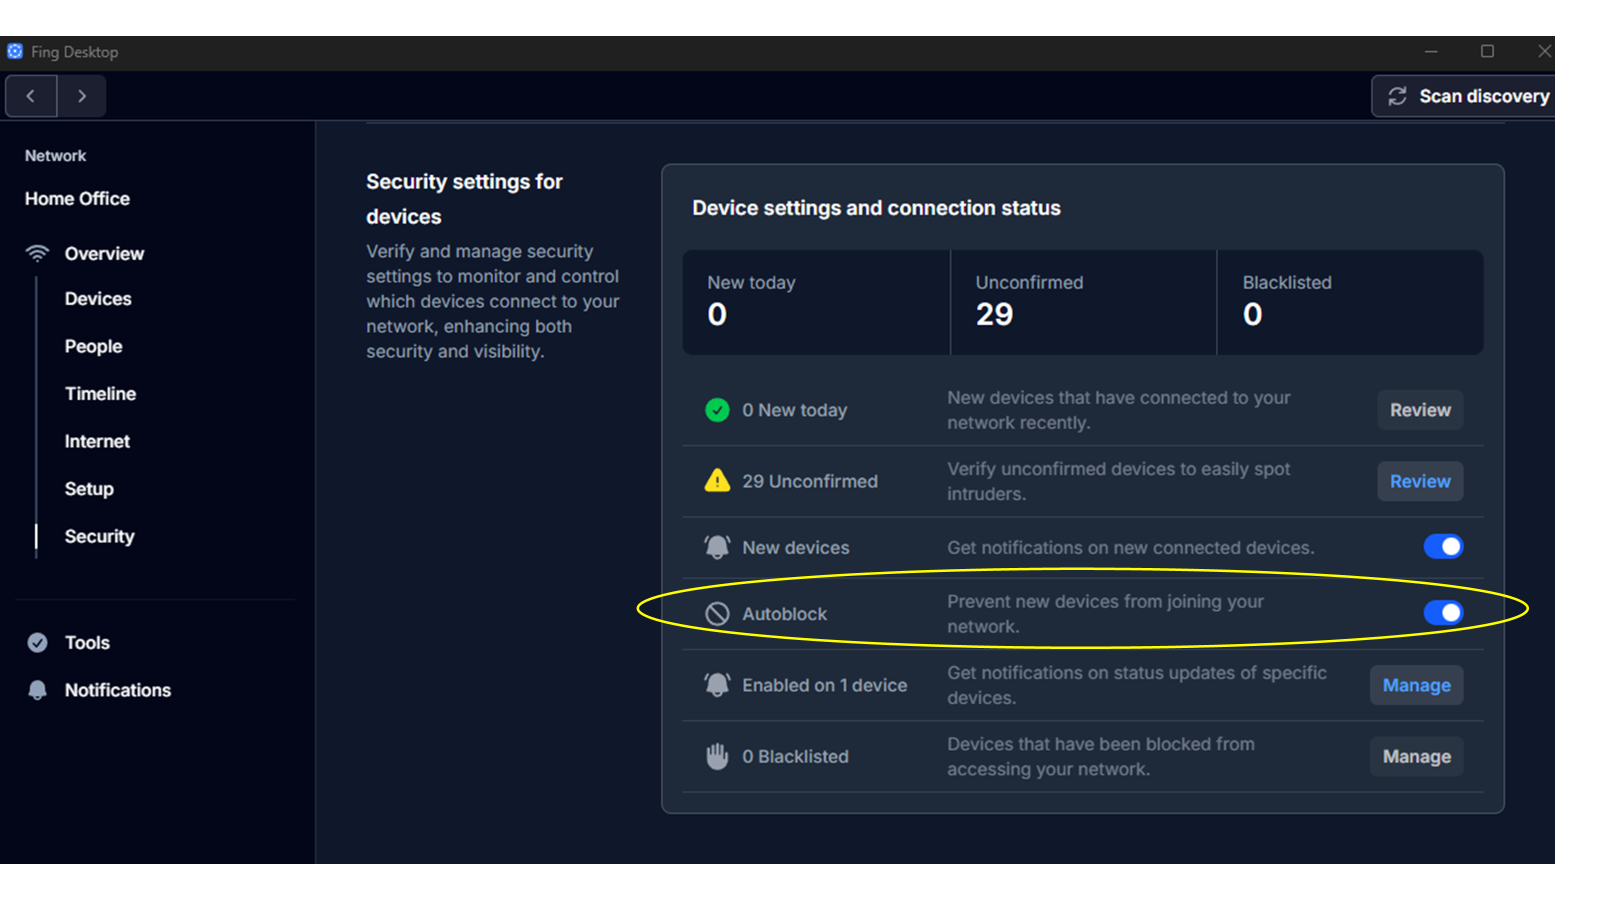This screenshot has width=1600, height=900.
Task: Review the 29 unconfirmed devices
Action: [1420, 481]
